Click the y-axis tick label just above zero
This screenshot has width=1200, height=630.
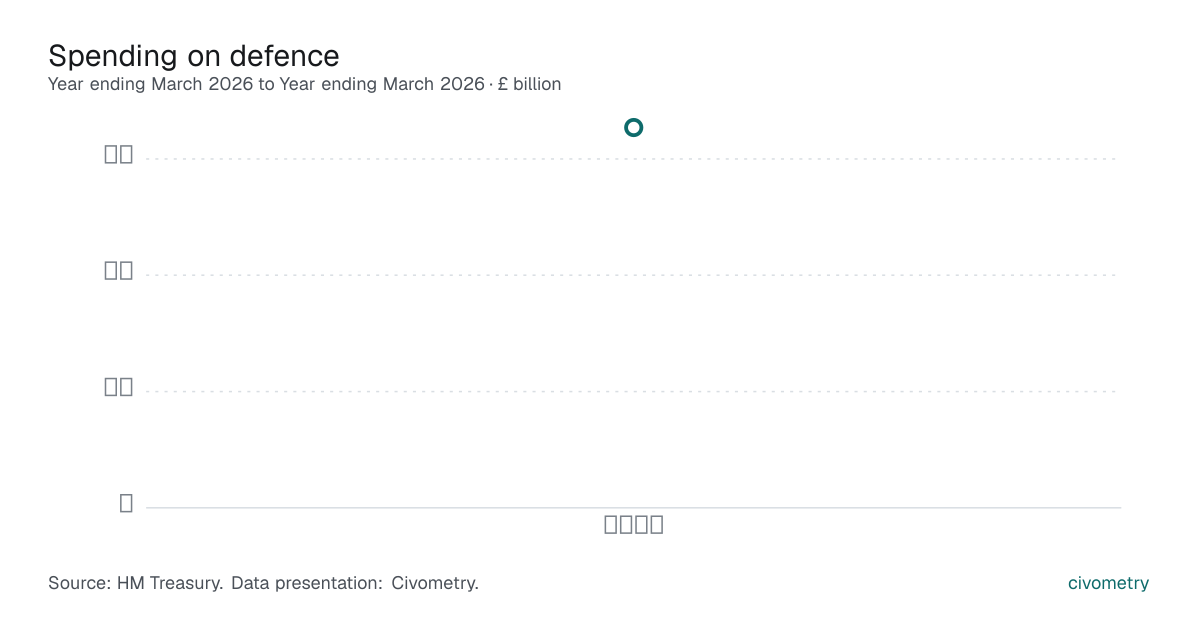(119, 387)
